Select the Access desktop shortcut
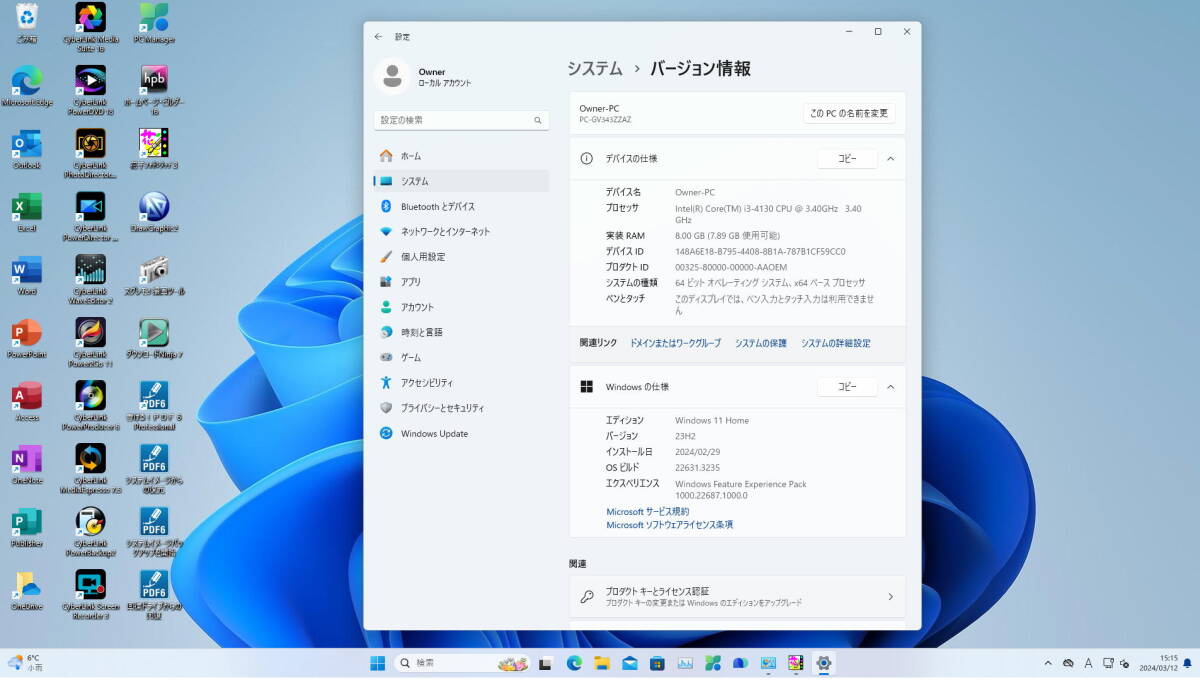Screen dimensions: 1200x680 click(27, 400)
